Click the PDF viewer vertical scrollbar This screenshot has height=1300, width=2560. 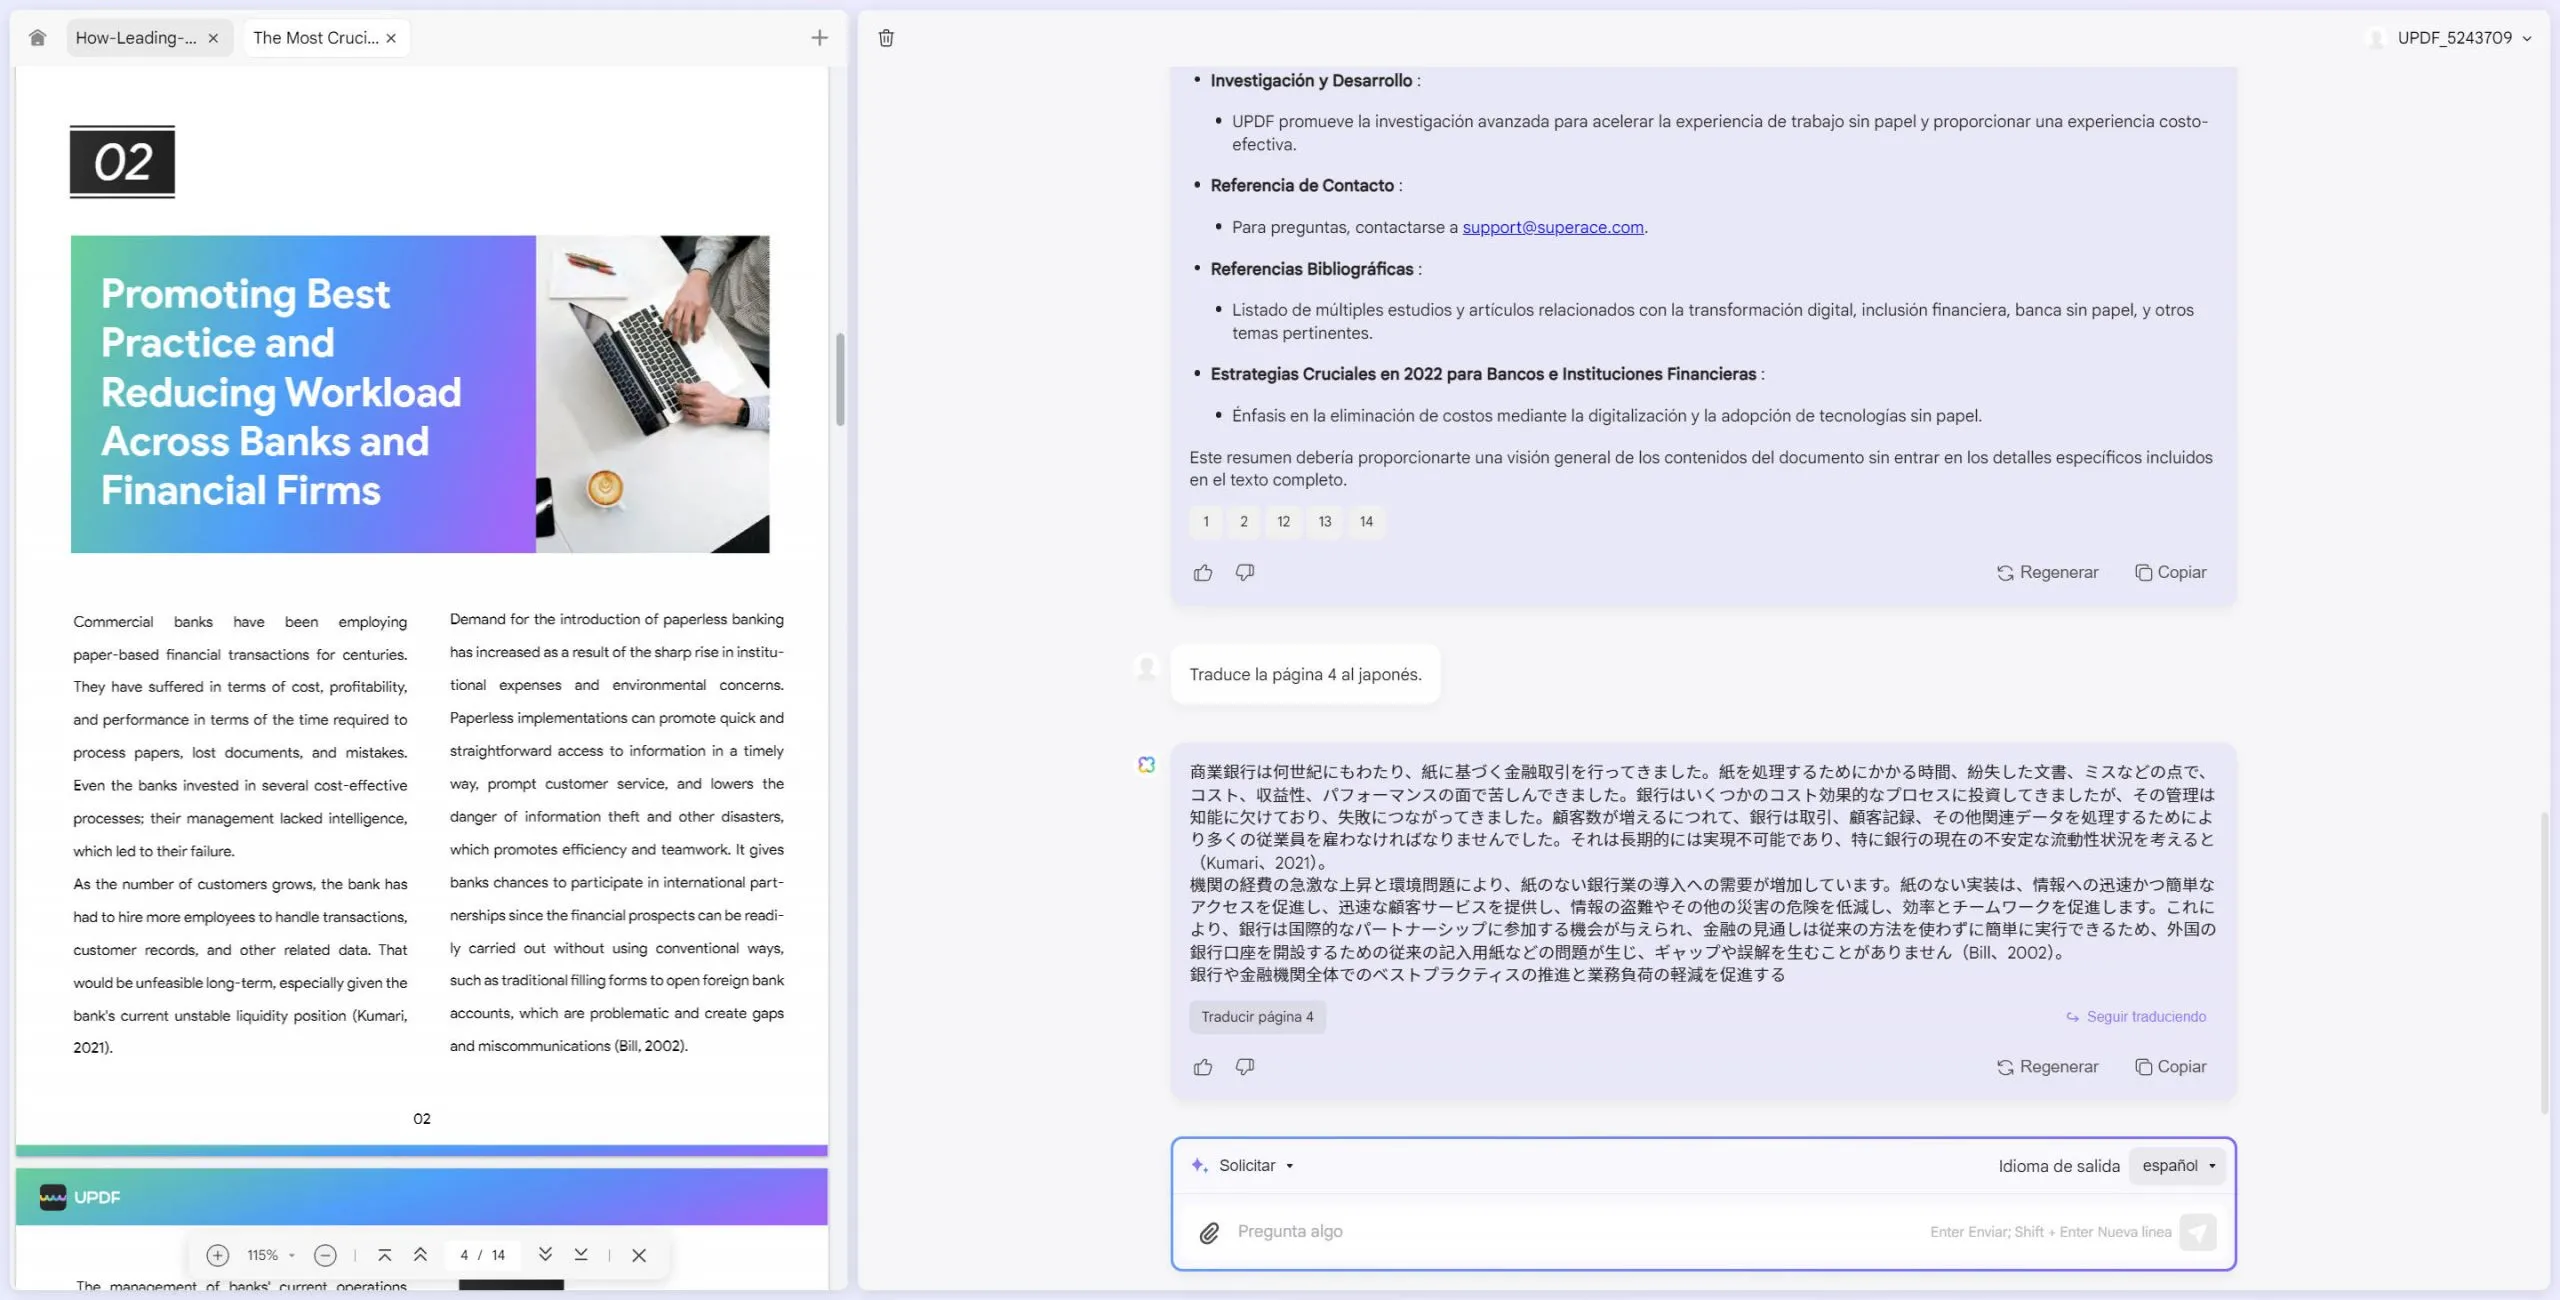click(x=840, y=379)
